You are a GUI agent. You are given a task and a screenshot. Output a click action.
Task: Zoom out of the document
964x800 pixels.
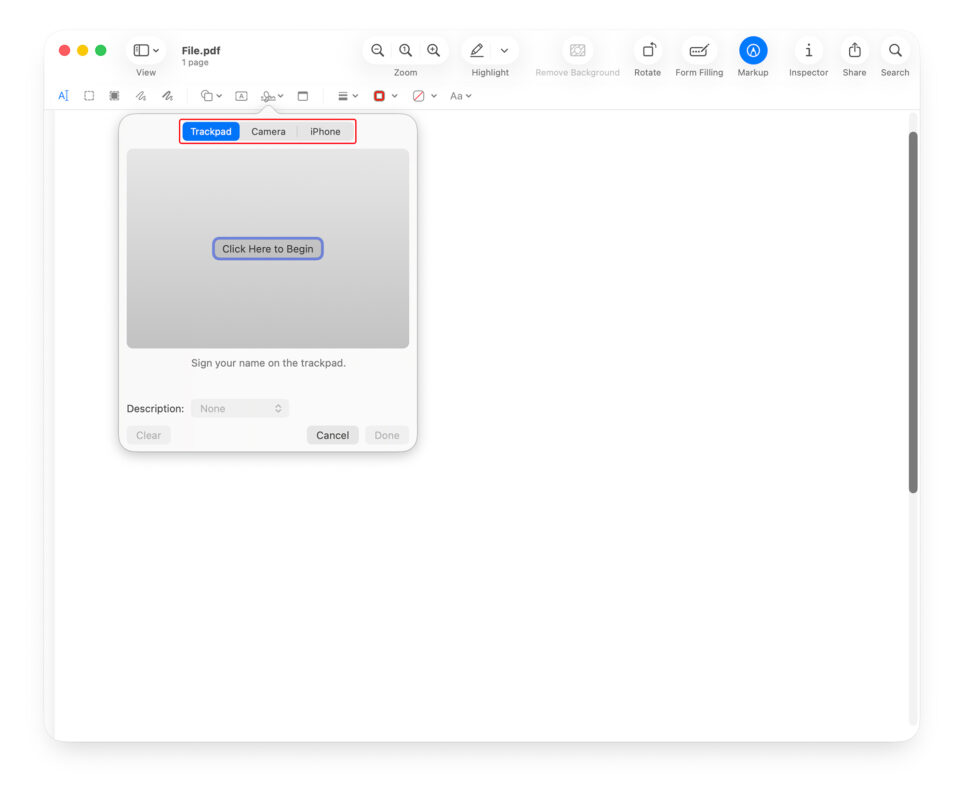pyautogui.click(x=377, y=50)
